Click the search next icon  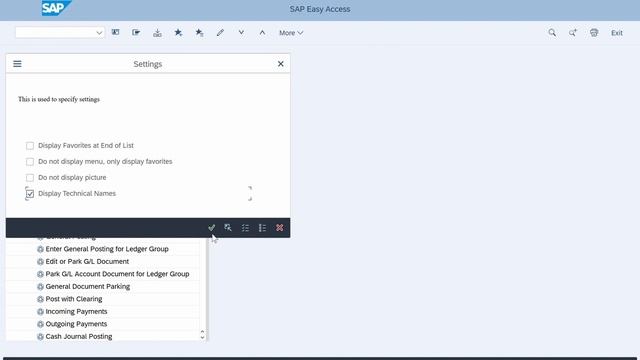573,33
